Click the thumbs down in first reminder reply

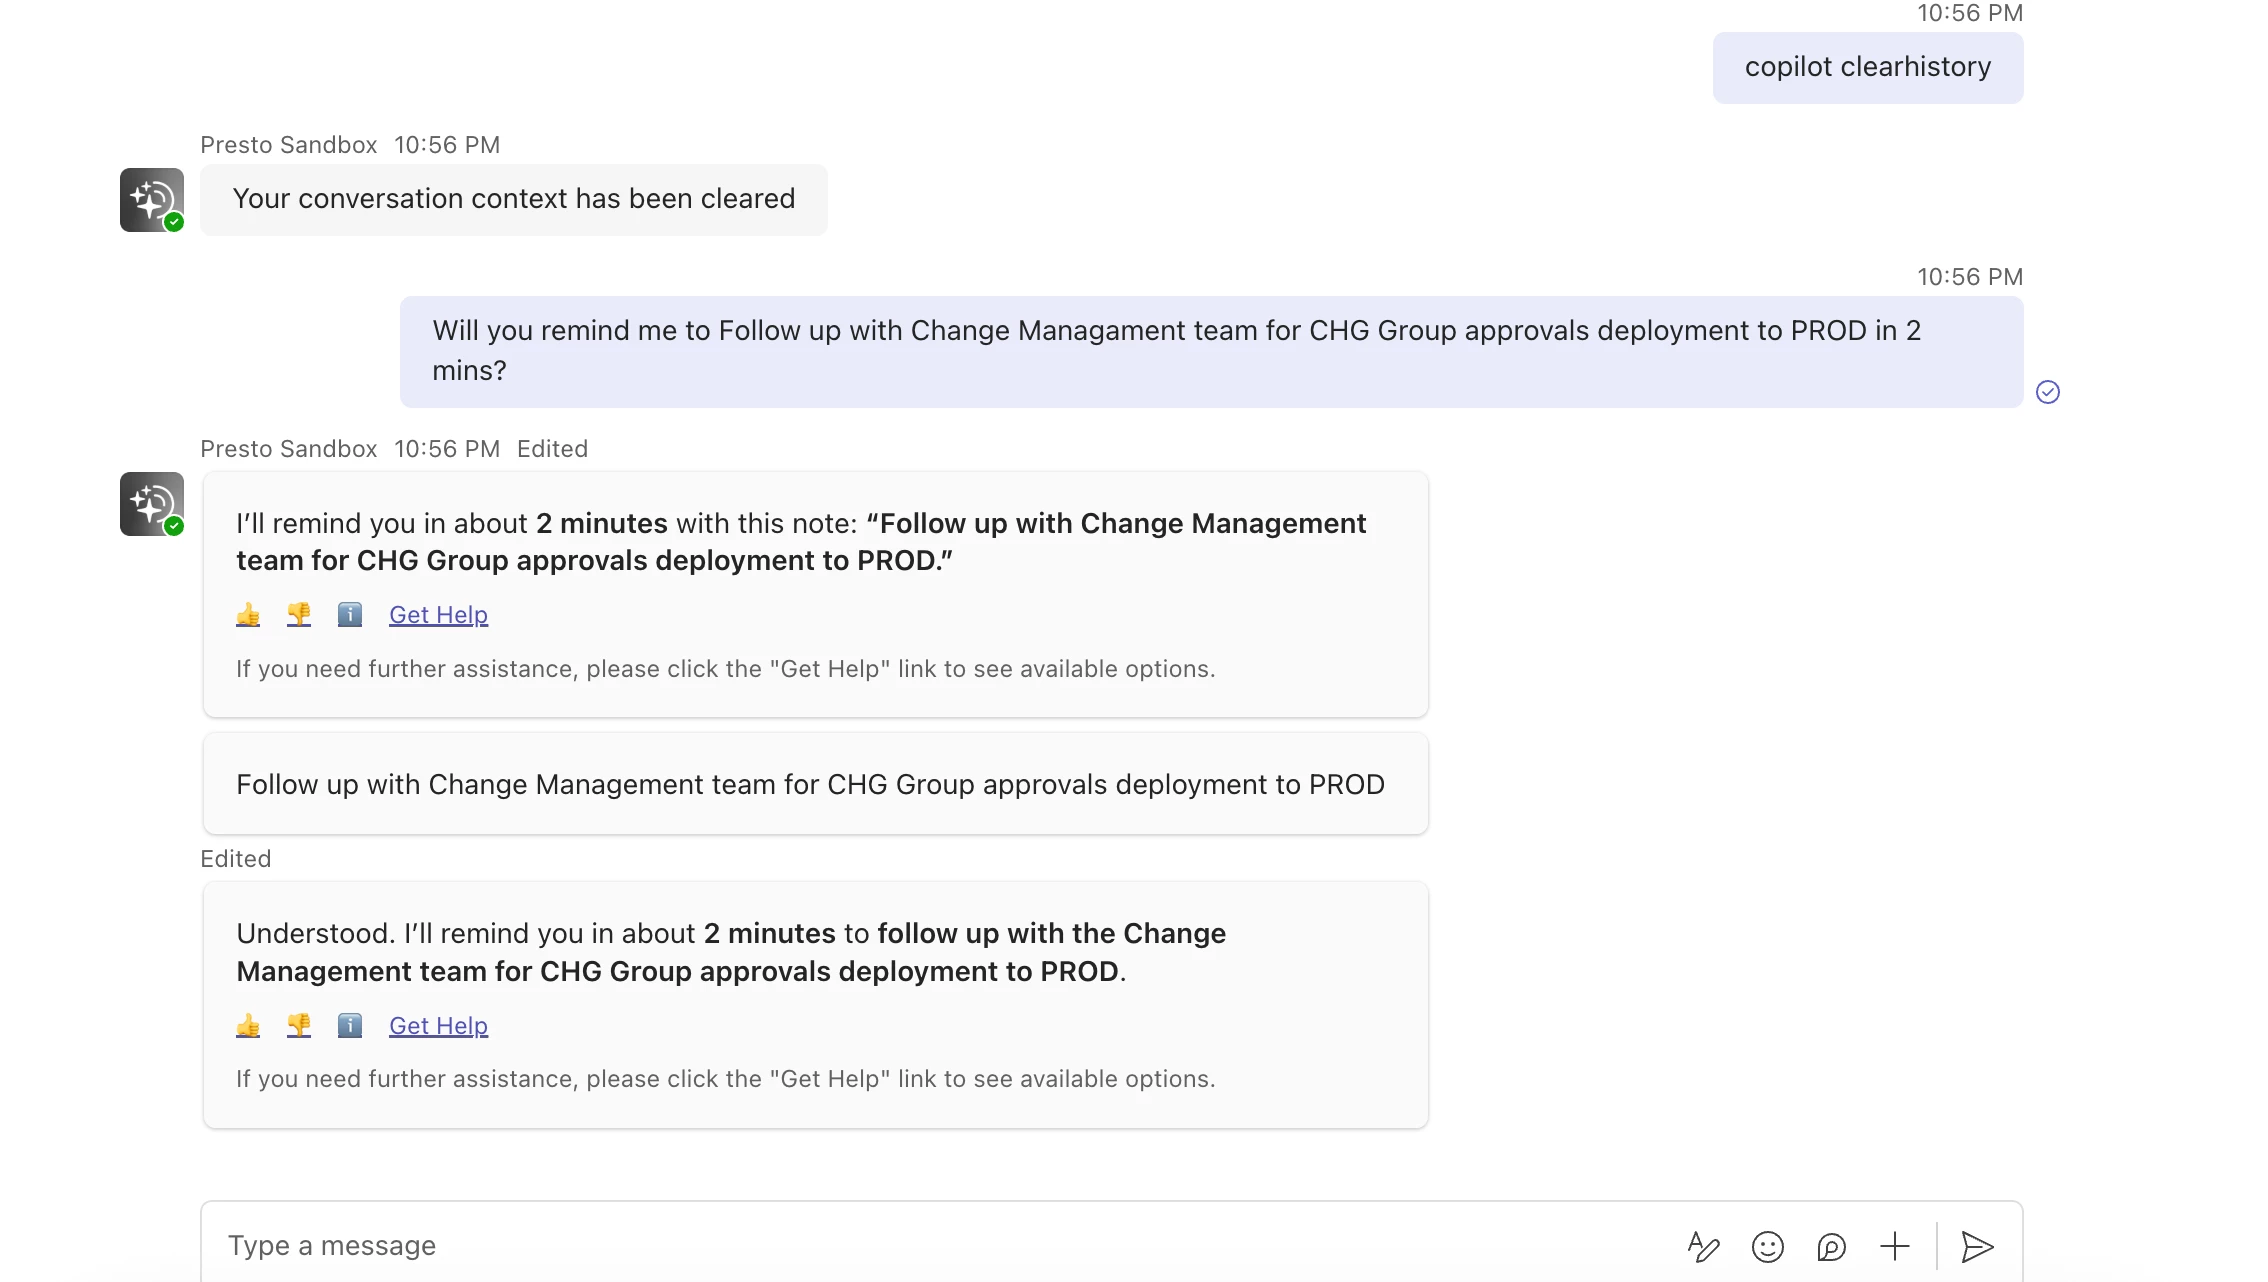299,615
